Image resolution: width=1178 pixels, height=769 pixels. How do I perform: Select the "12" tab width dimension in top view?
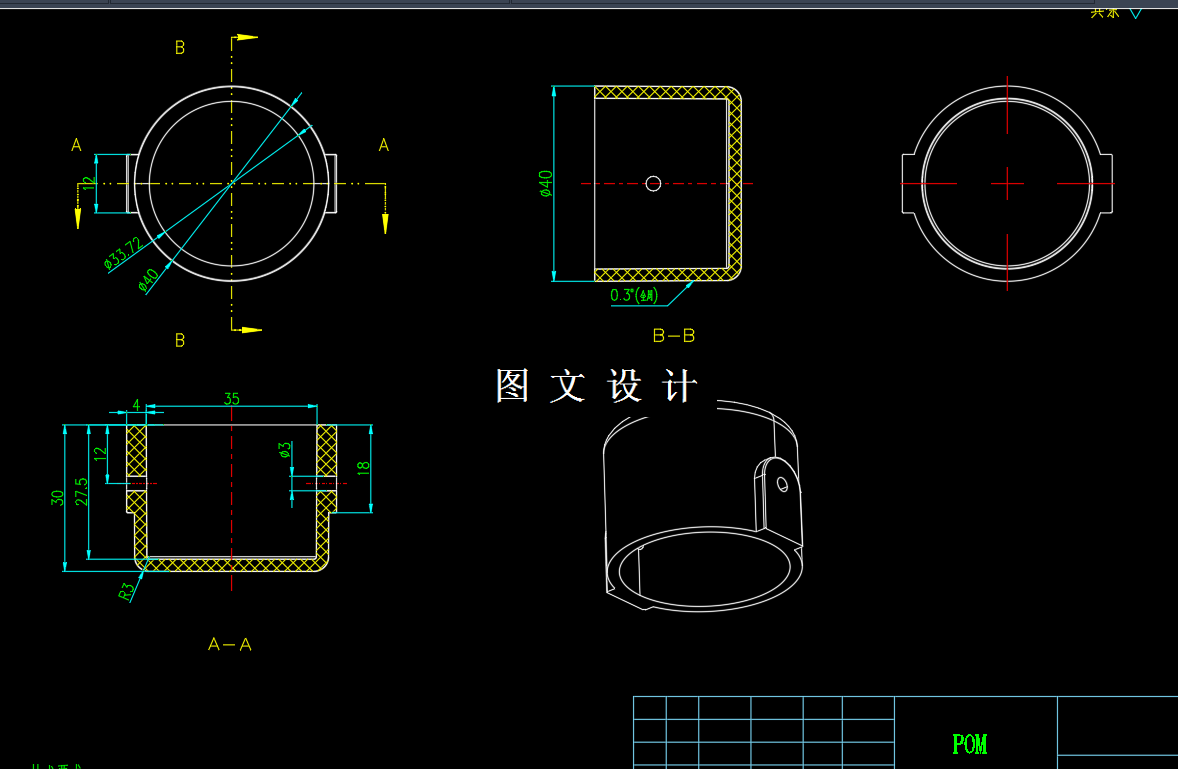pyautogui.click(x=88, y=183)
